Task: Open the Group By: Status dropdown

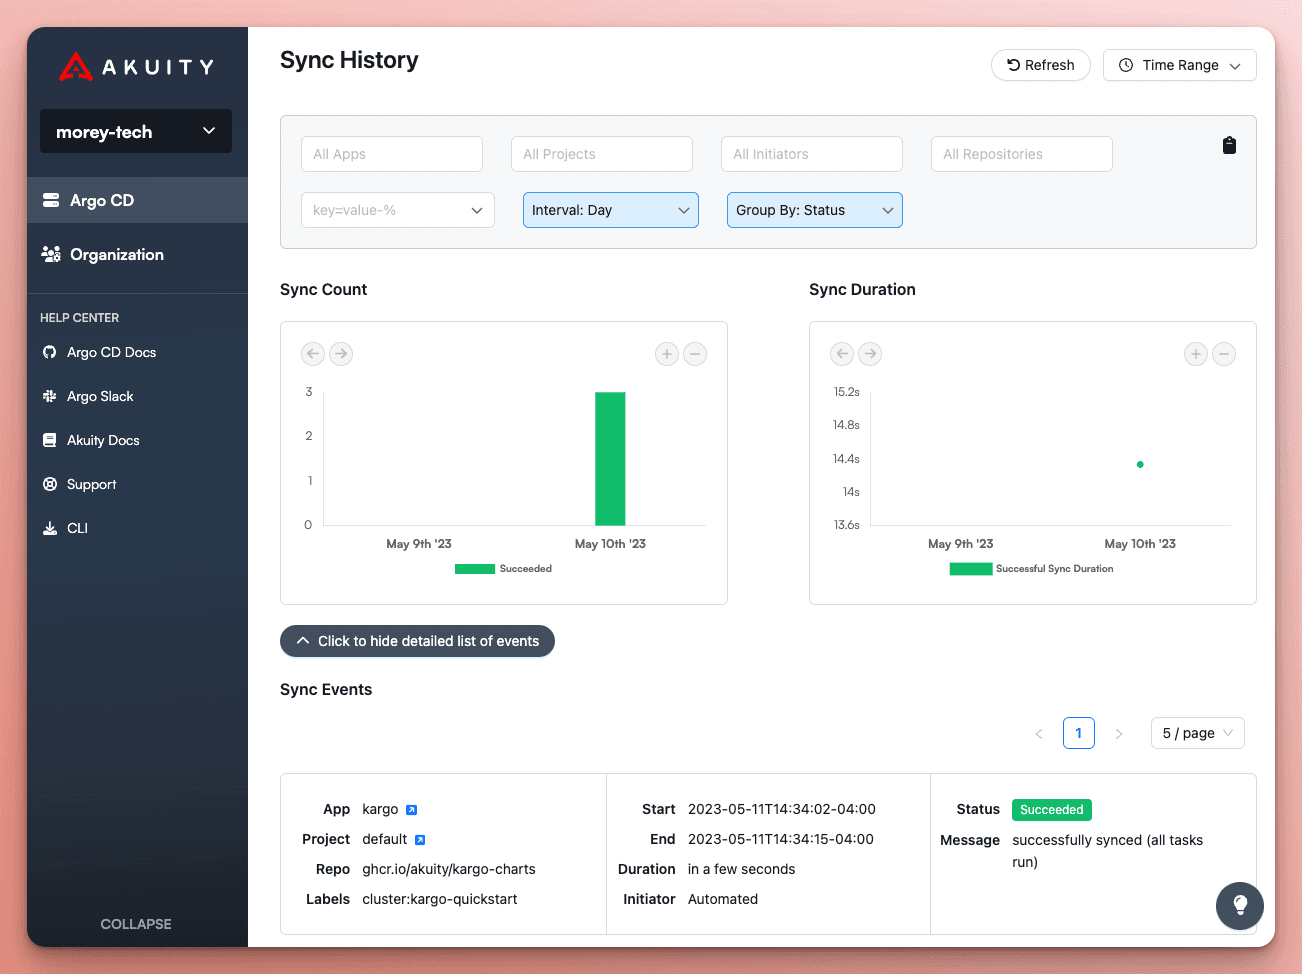Action: (814, 210)
